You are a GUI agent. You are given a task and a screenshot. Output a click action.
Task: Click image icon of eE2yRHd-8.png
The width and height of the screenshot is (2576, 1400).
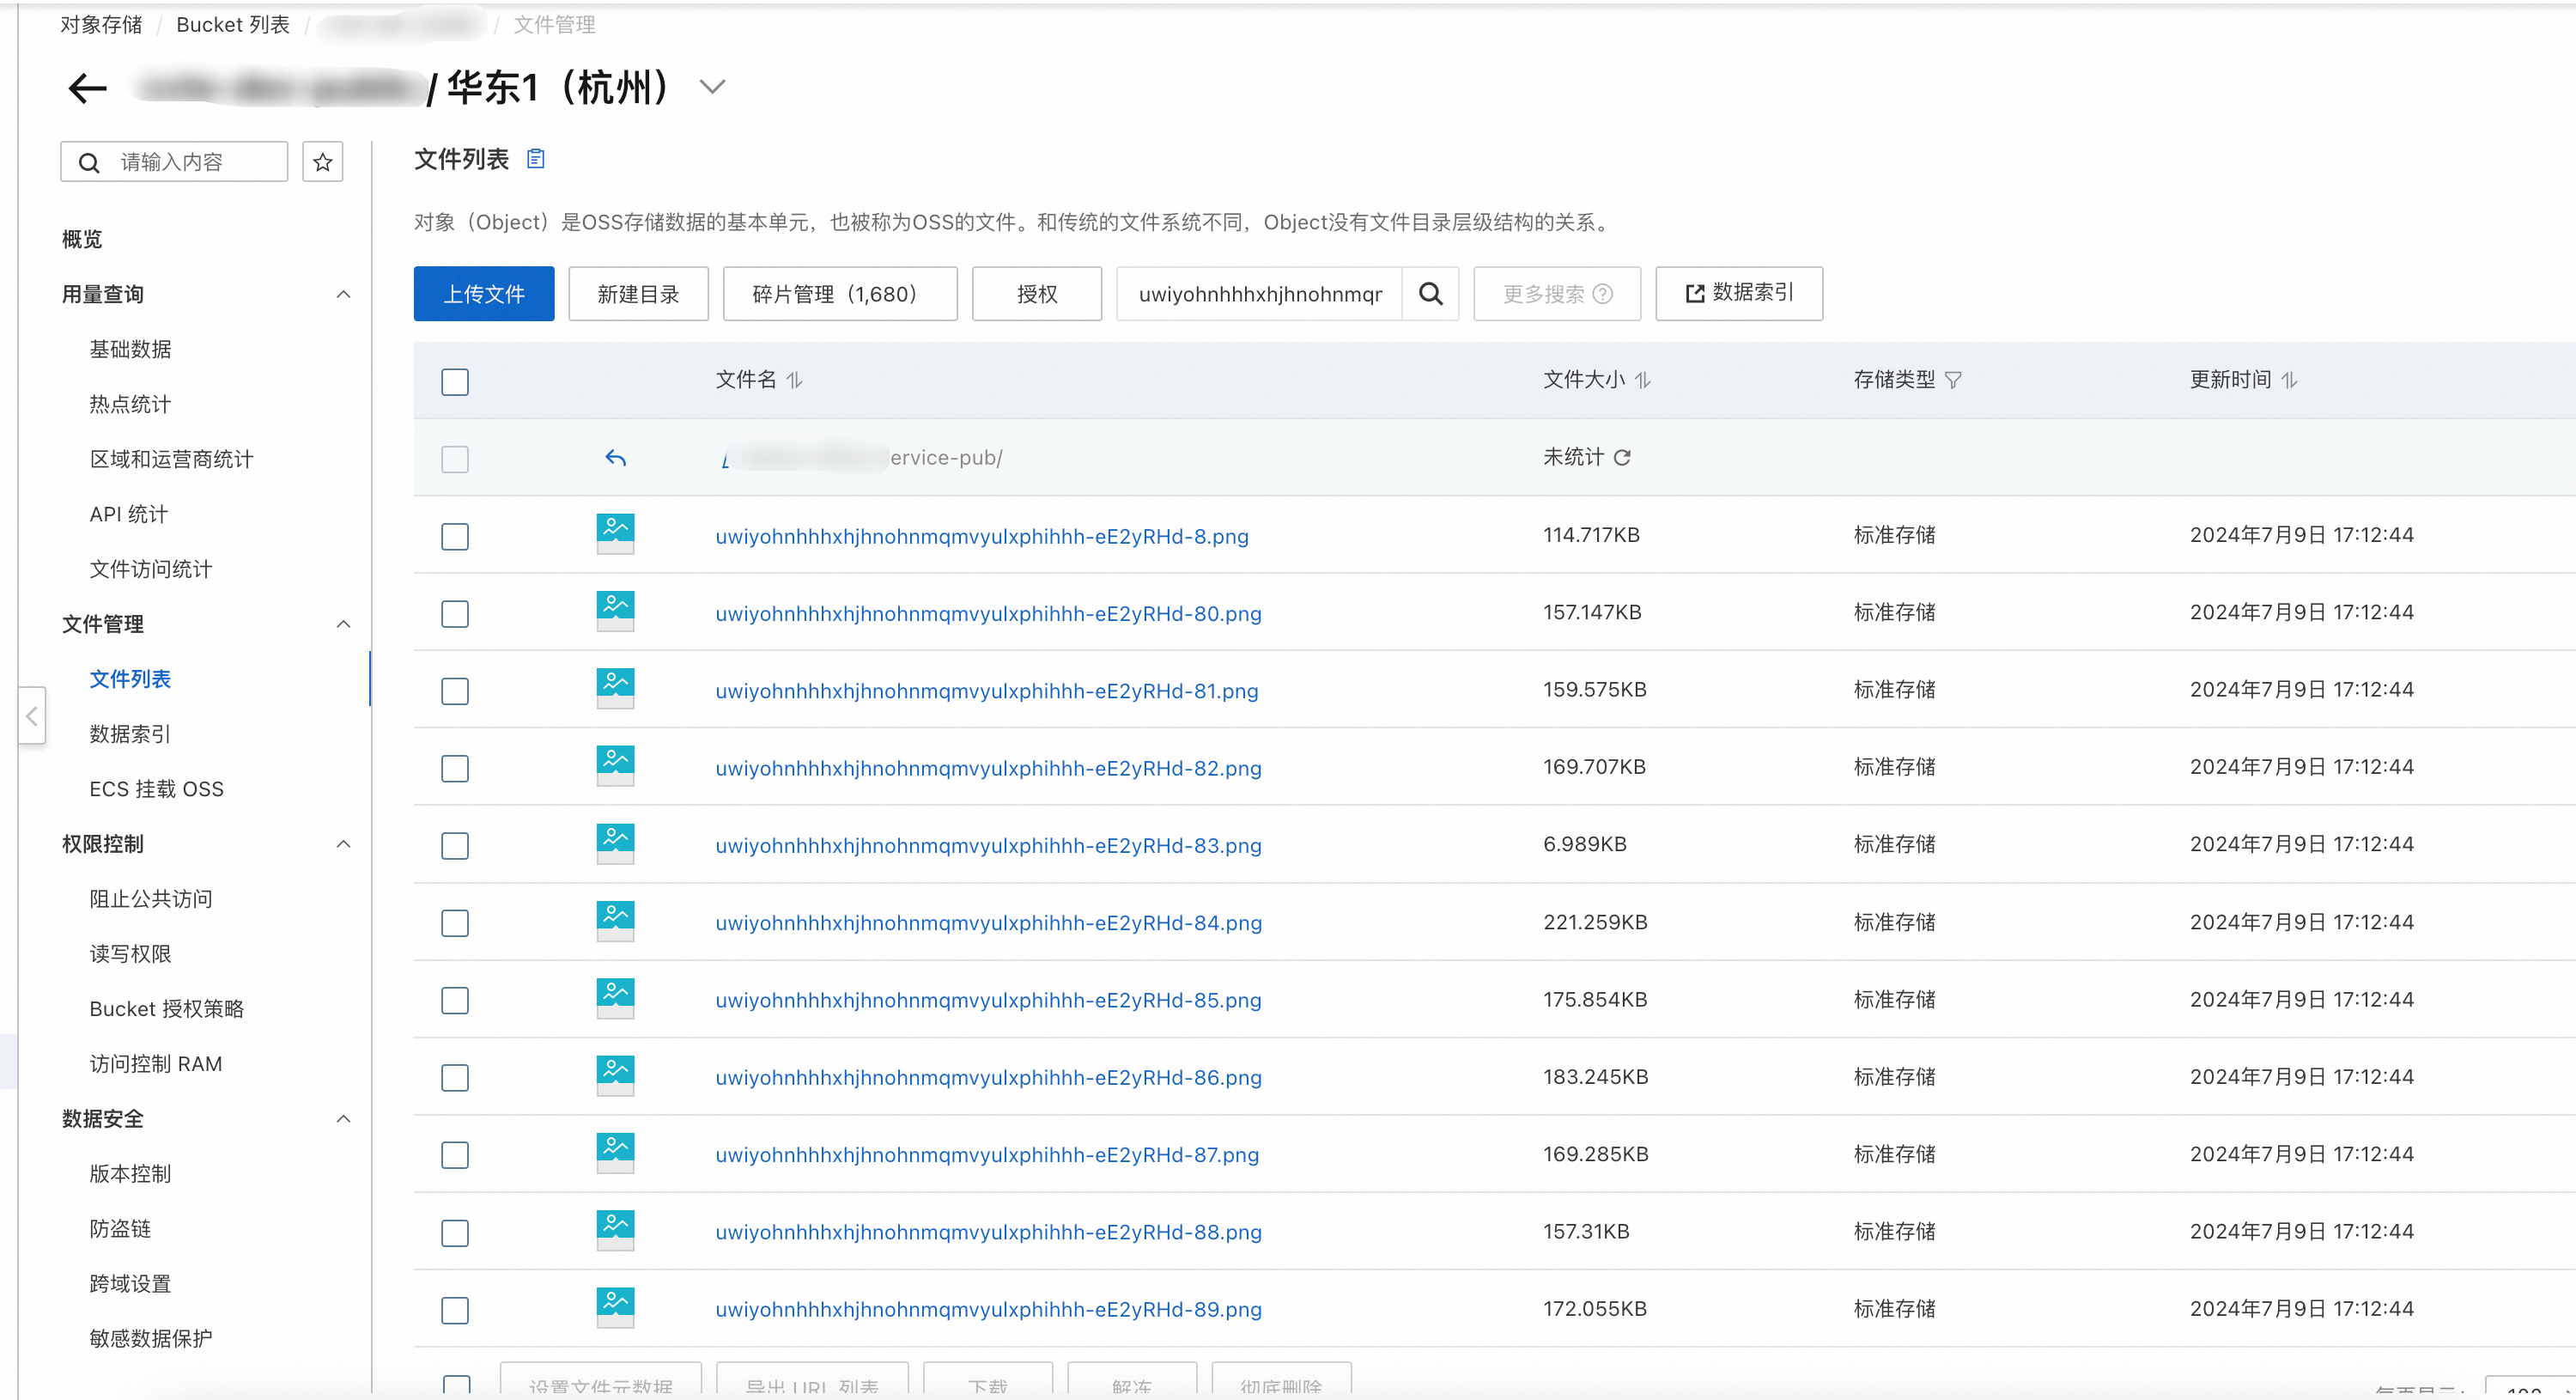615,534
